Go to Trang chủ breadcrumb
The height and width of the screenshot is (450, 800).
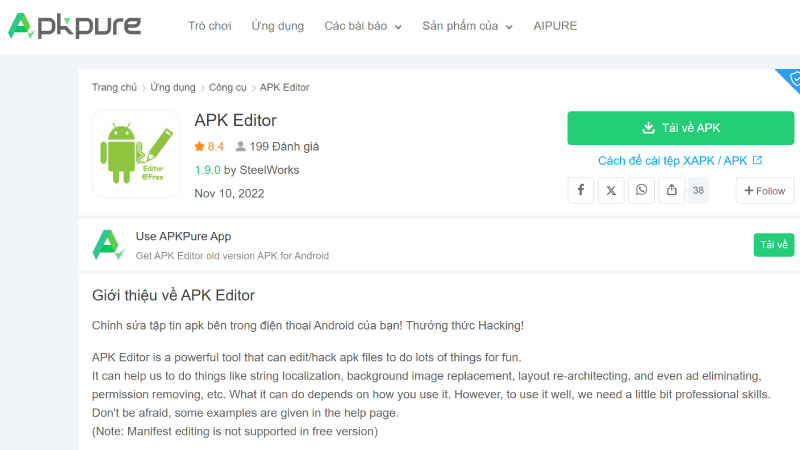[x=114, y=87]
